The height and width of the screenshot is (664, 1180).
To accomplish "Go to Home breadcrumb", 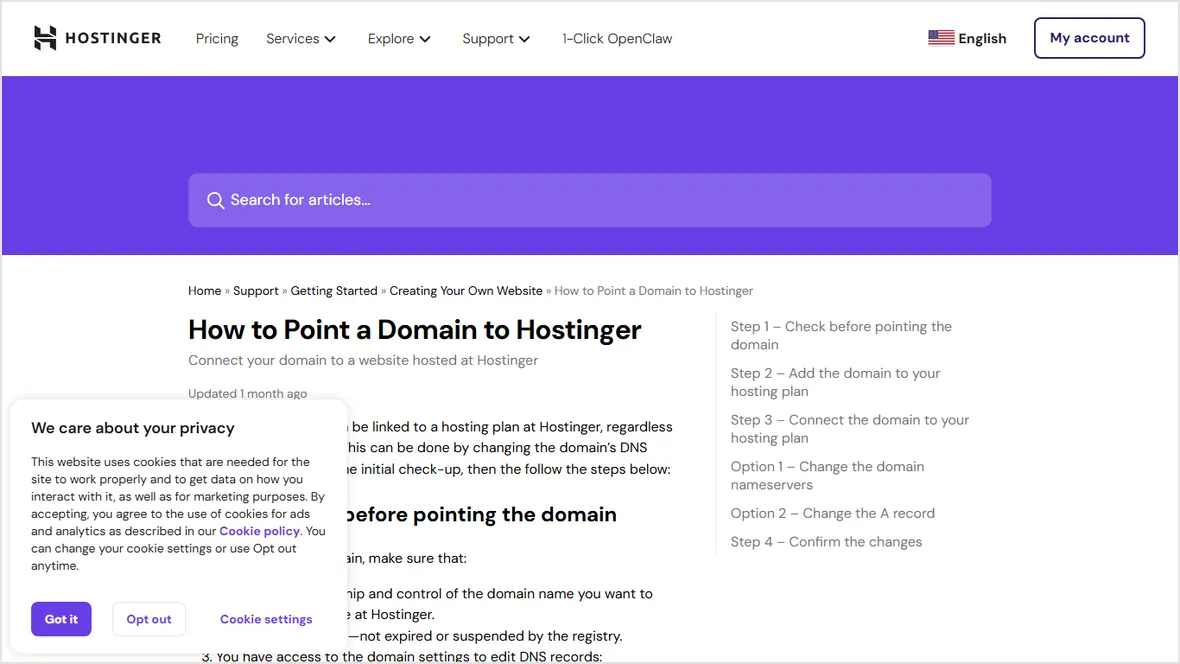I will 204,291.
